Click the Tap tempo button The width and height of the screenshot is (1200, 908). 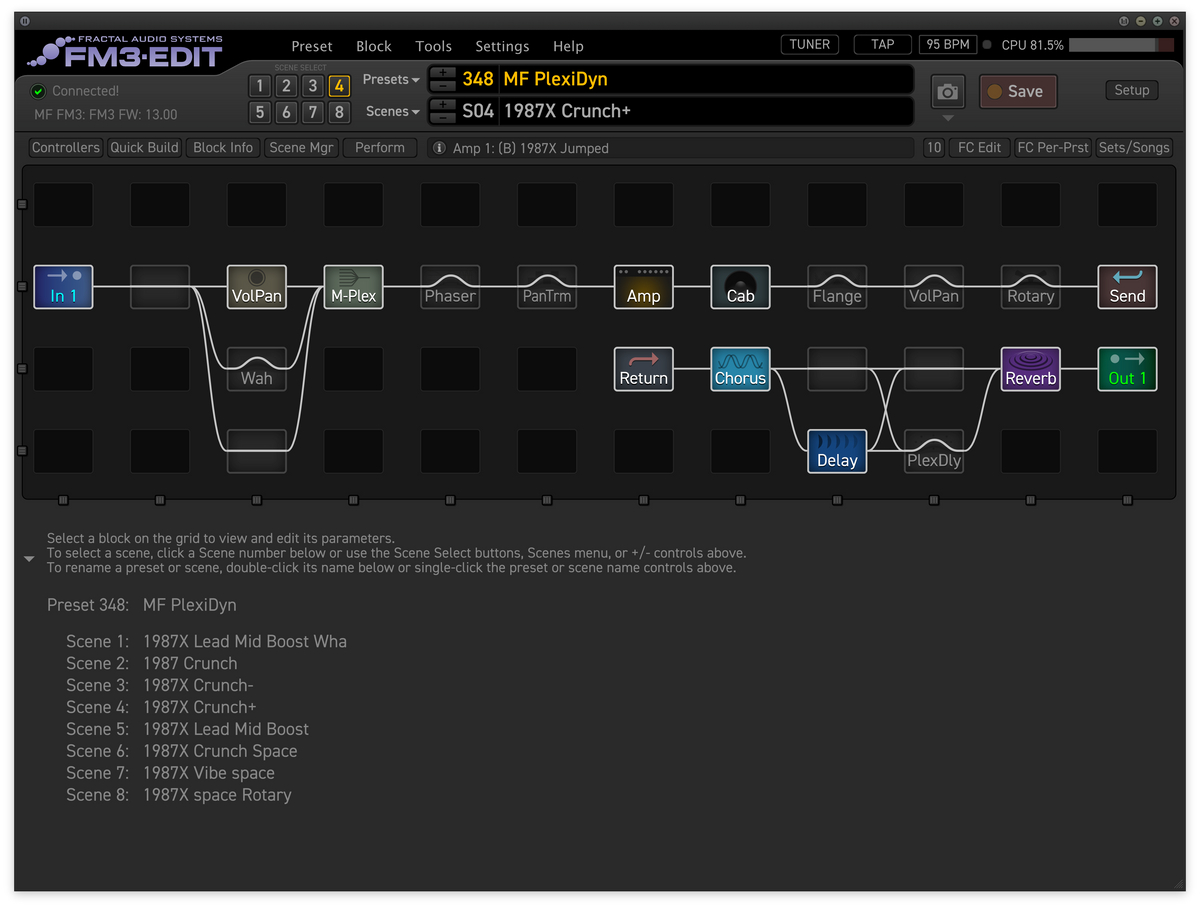(882, 44)
